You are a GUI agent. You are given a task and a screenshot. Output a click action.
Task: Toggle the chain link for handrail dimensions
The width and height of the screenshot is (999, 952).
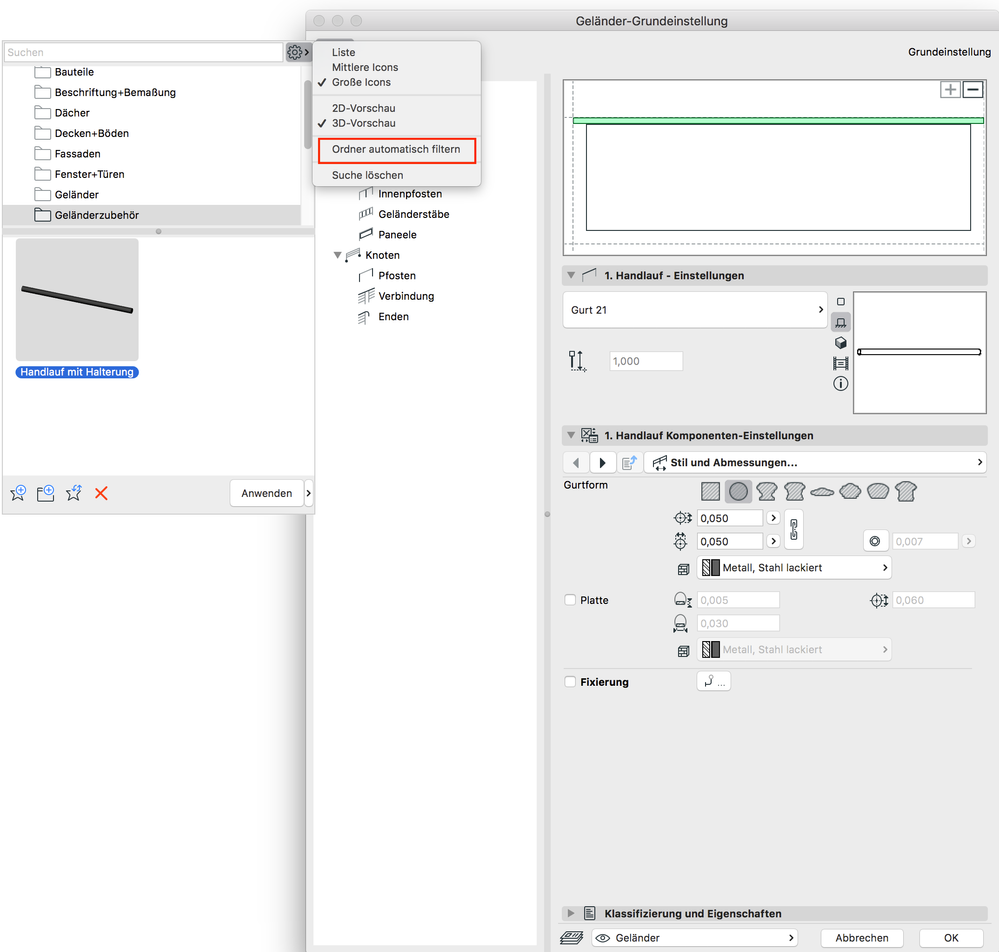point(794,530)
